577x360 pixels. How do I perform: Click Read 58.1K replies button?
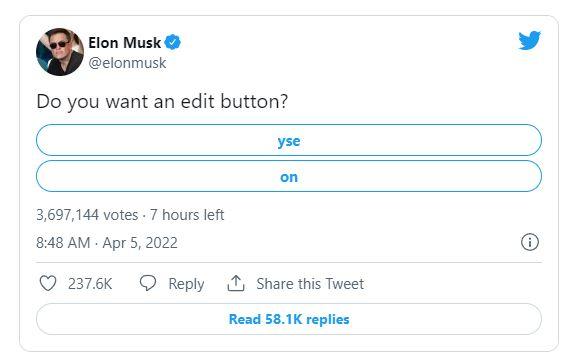289,319
